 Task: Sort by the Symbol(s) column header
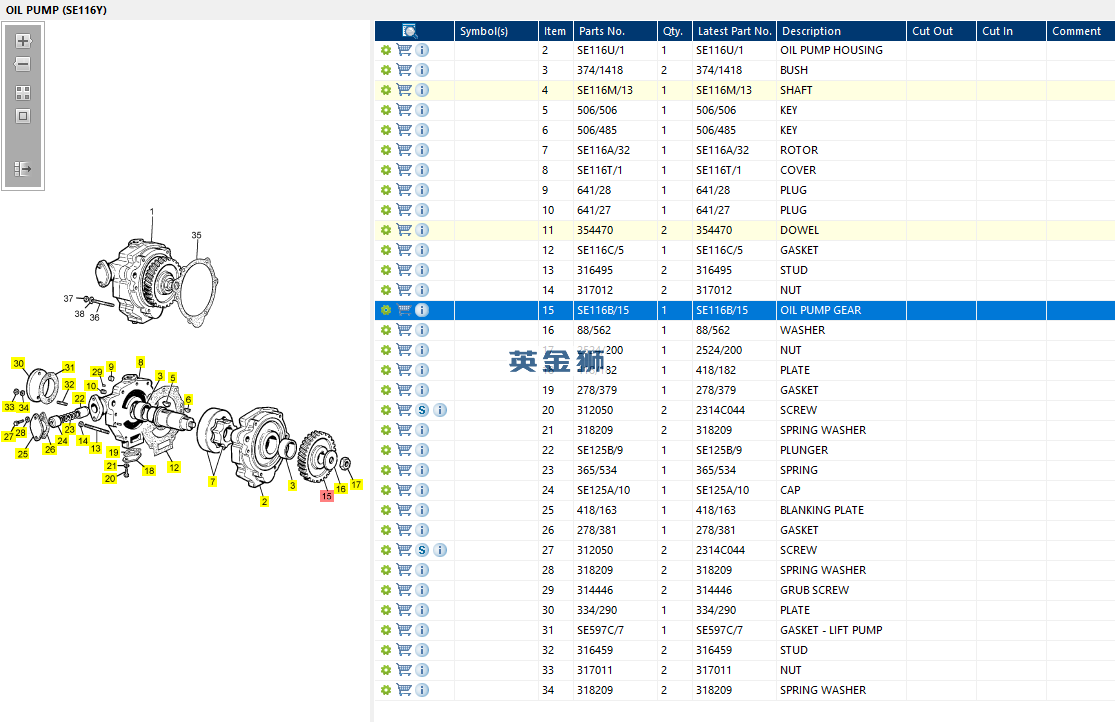[x=496, y=31]
